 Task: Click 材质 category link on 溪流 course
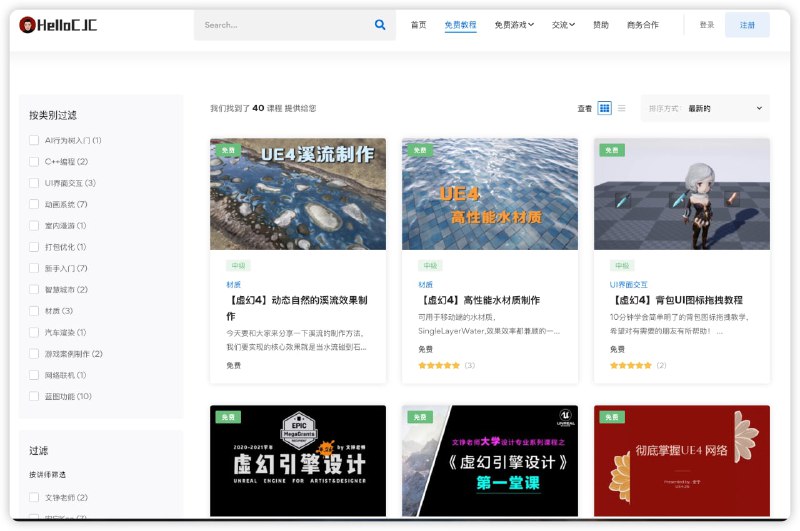pos(233,284)
